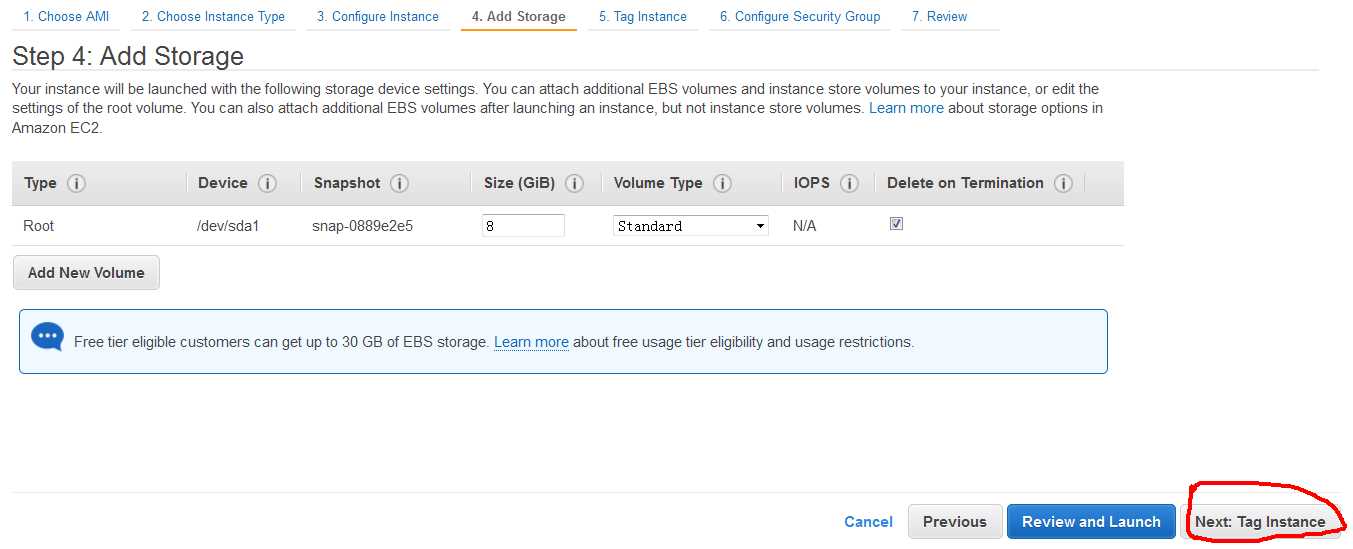Open the 6. Configure Security Group tab
Viewport: 1353px width, 549px height.
pos(800,16)
